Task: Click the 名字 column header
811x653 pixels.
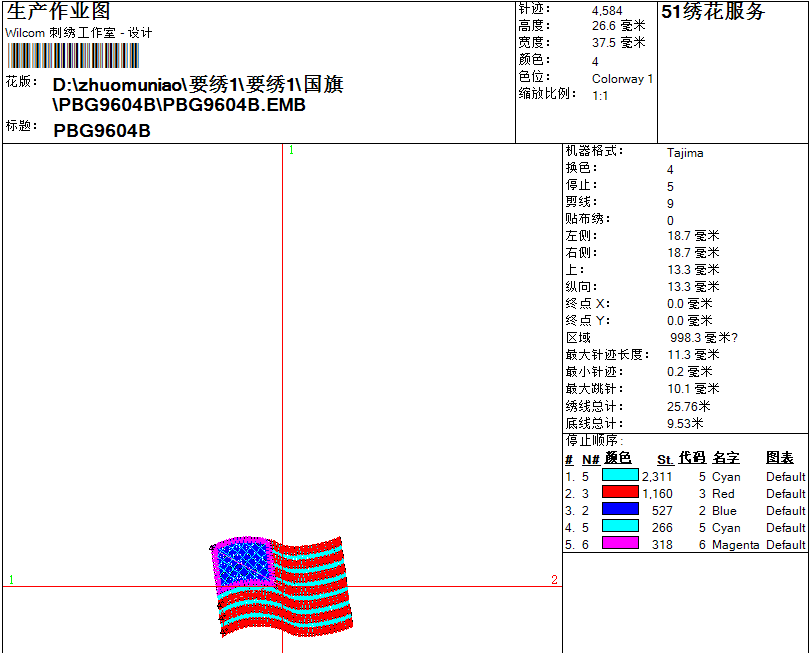Action: tap(726, 458)
